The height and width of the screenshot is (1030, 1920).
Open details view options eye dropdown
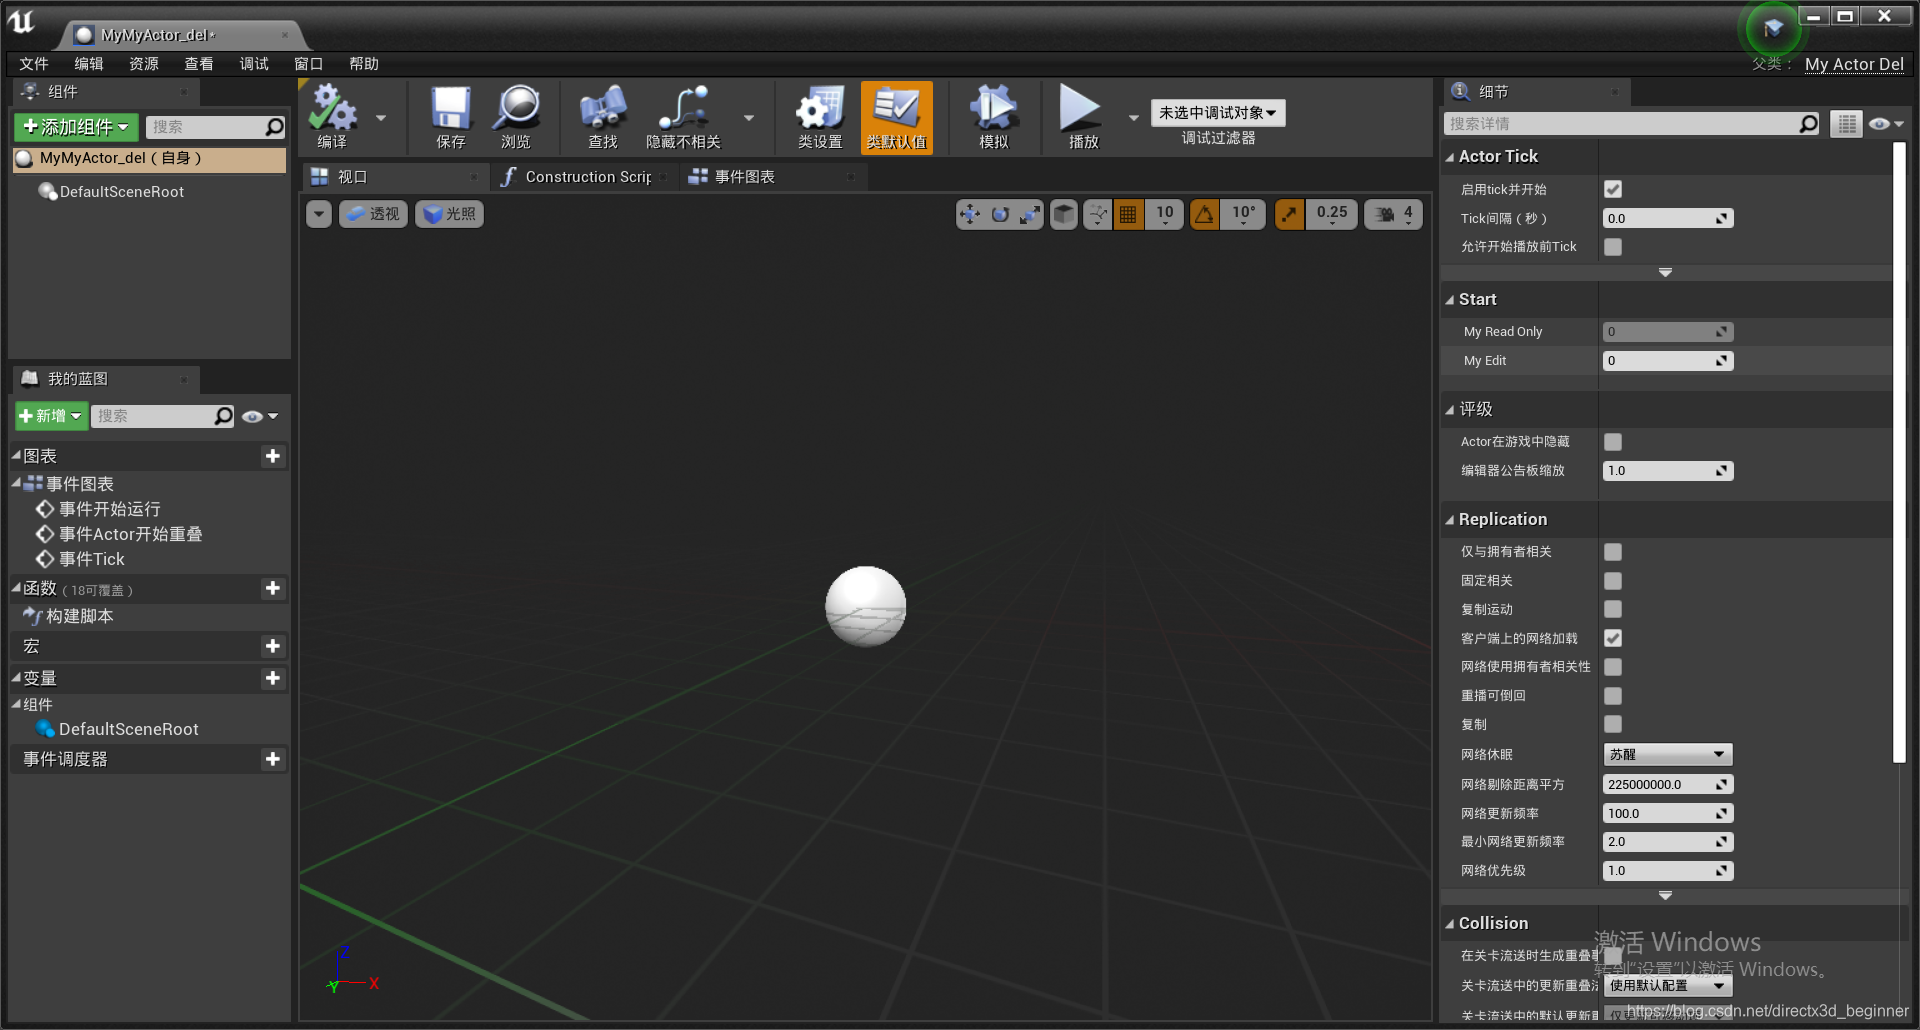(x=1886, y=124)
